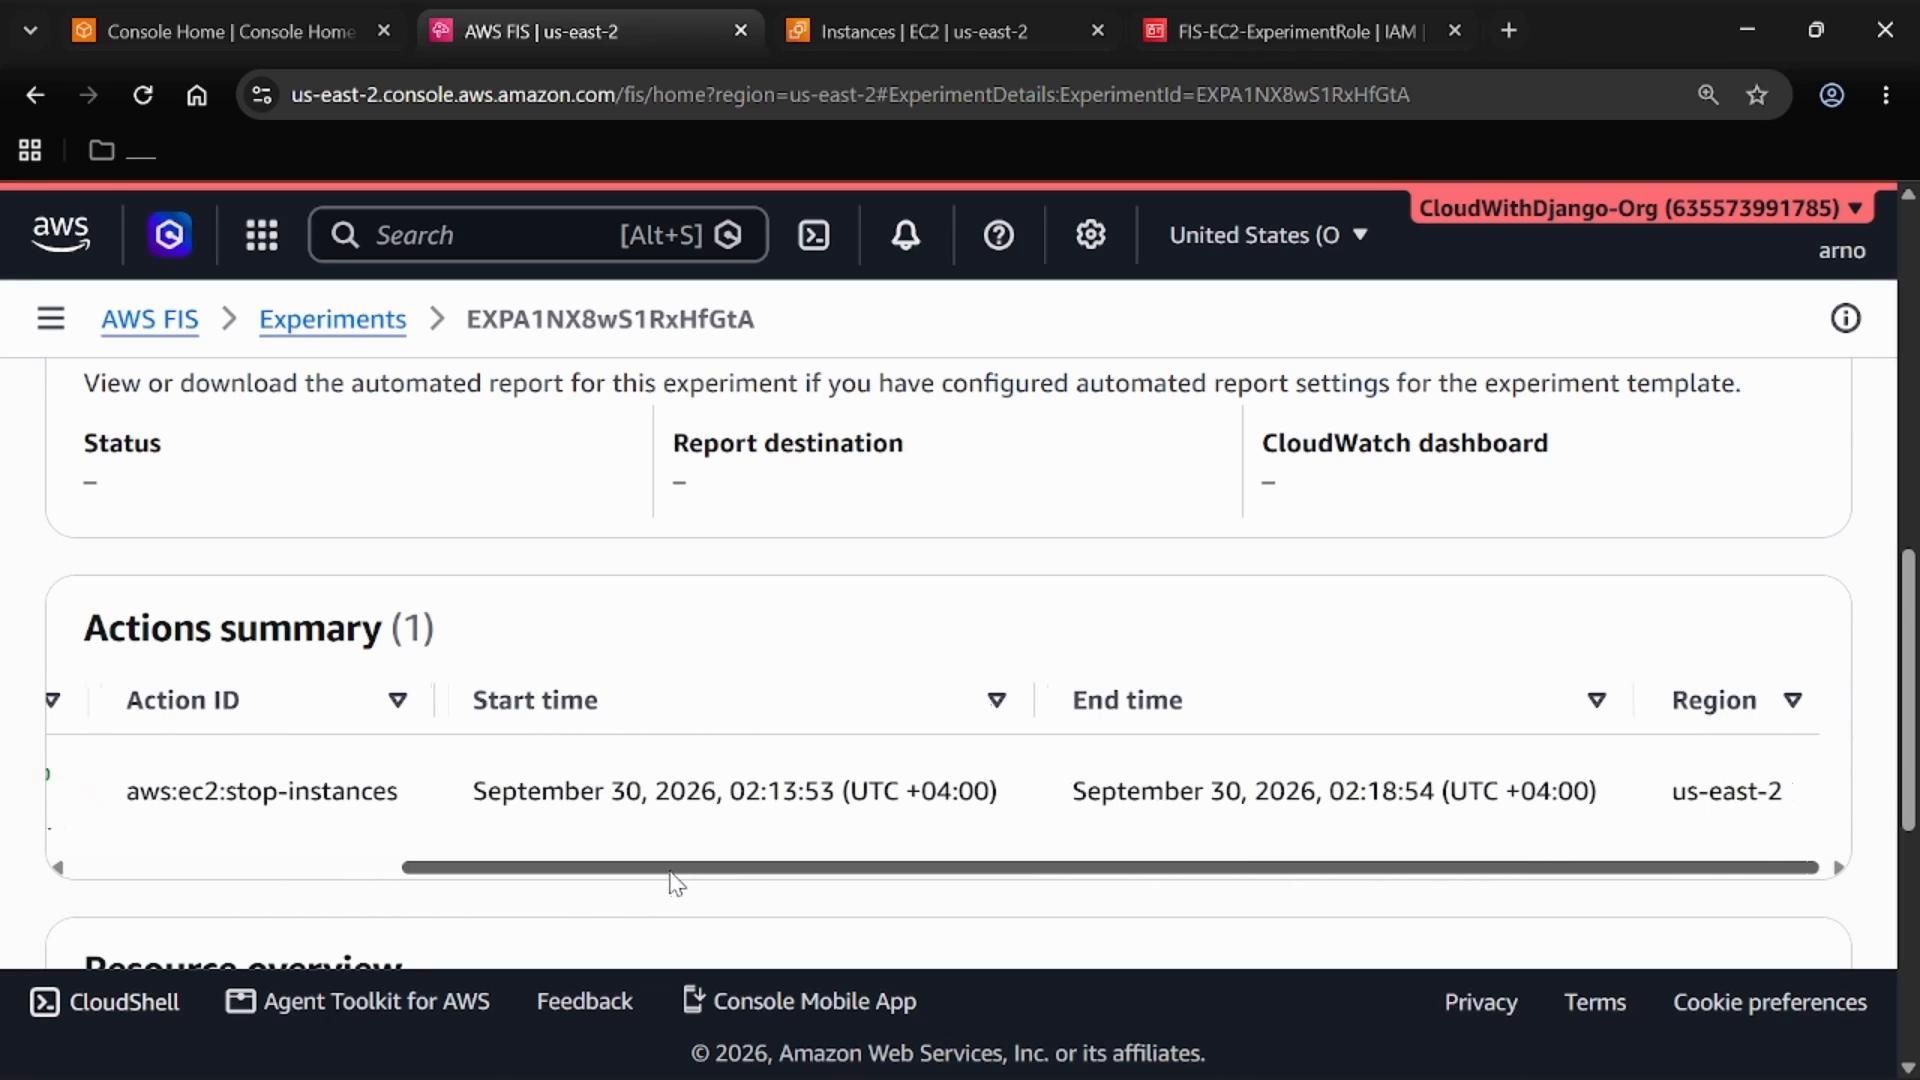1920x1080 pixels.
Task: Bookmark this page with the star
Action: pos(1757,95)
